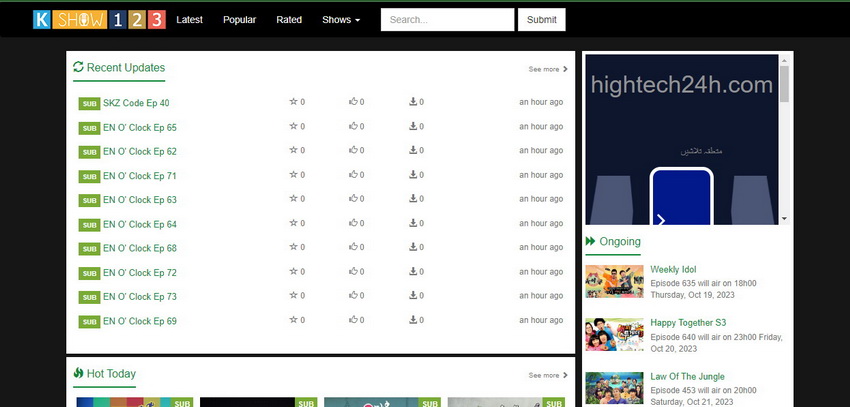This screenshot has width=850, height=407.
Task: Go to the Latest page
Action: point(189,19)
